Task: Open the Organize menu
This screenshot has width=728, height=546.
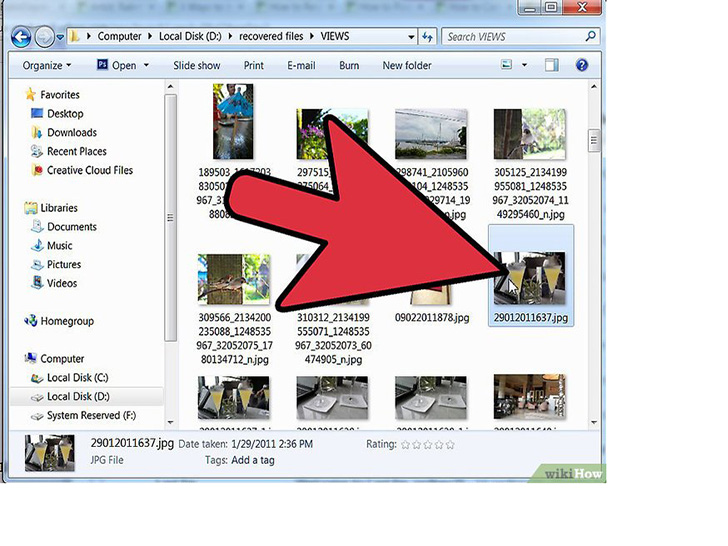Action: click(47, 65)
